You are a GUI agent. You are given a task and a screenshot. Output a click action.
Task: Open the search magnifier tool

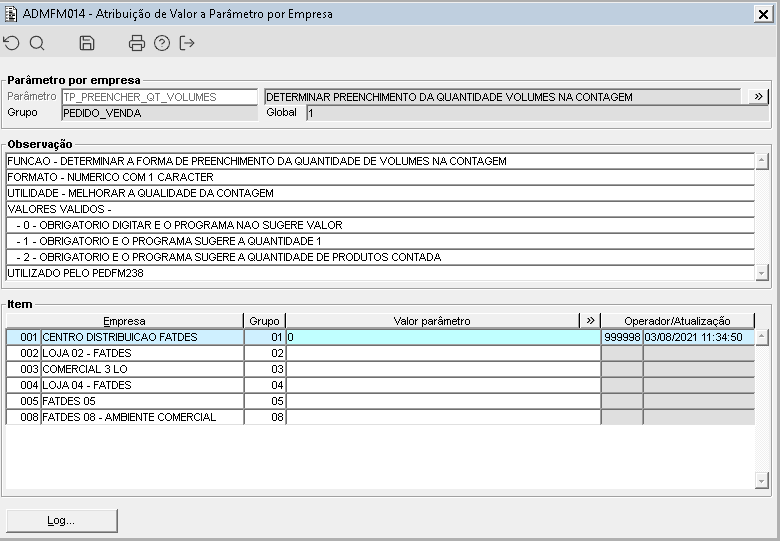tap(37, 43)
